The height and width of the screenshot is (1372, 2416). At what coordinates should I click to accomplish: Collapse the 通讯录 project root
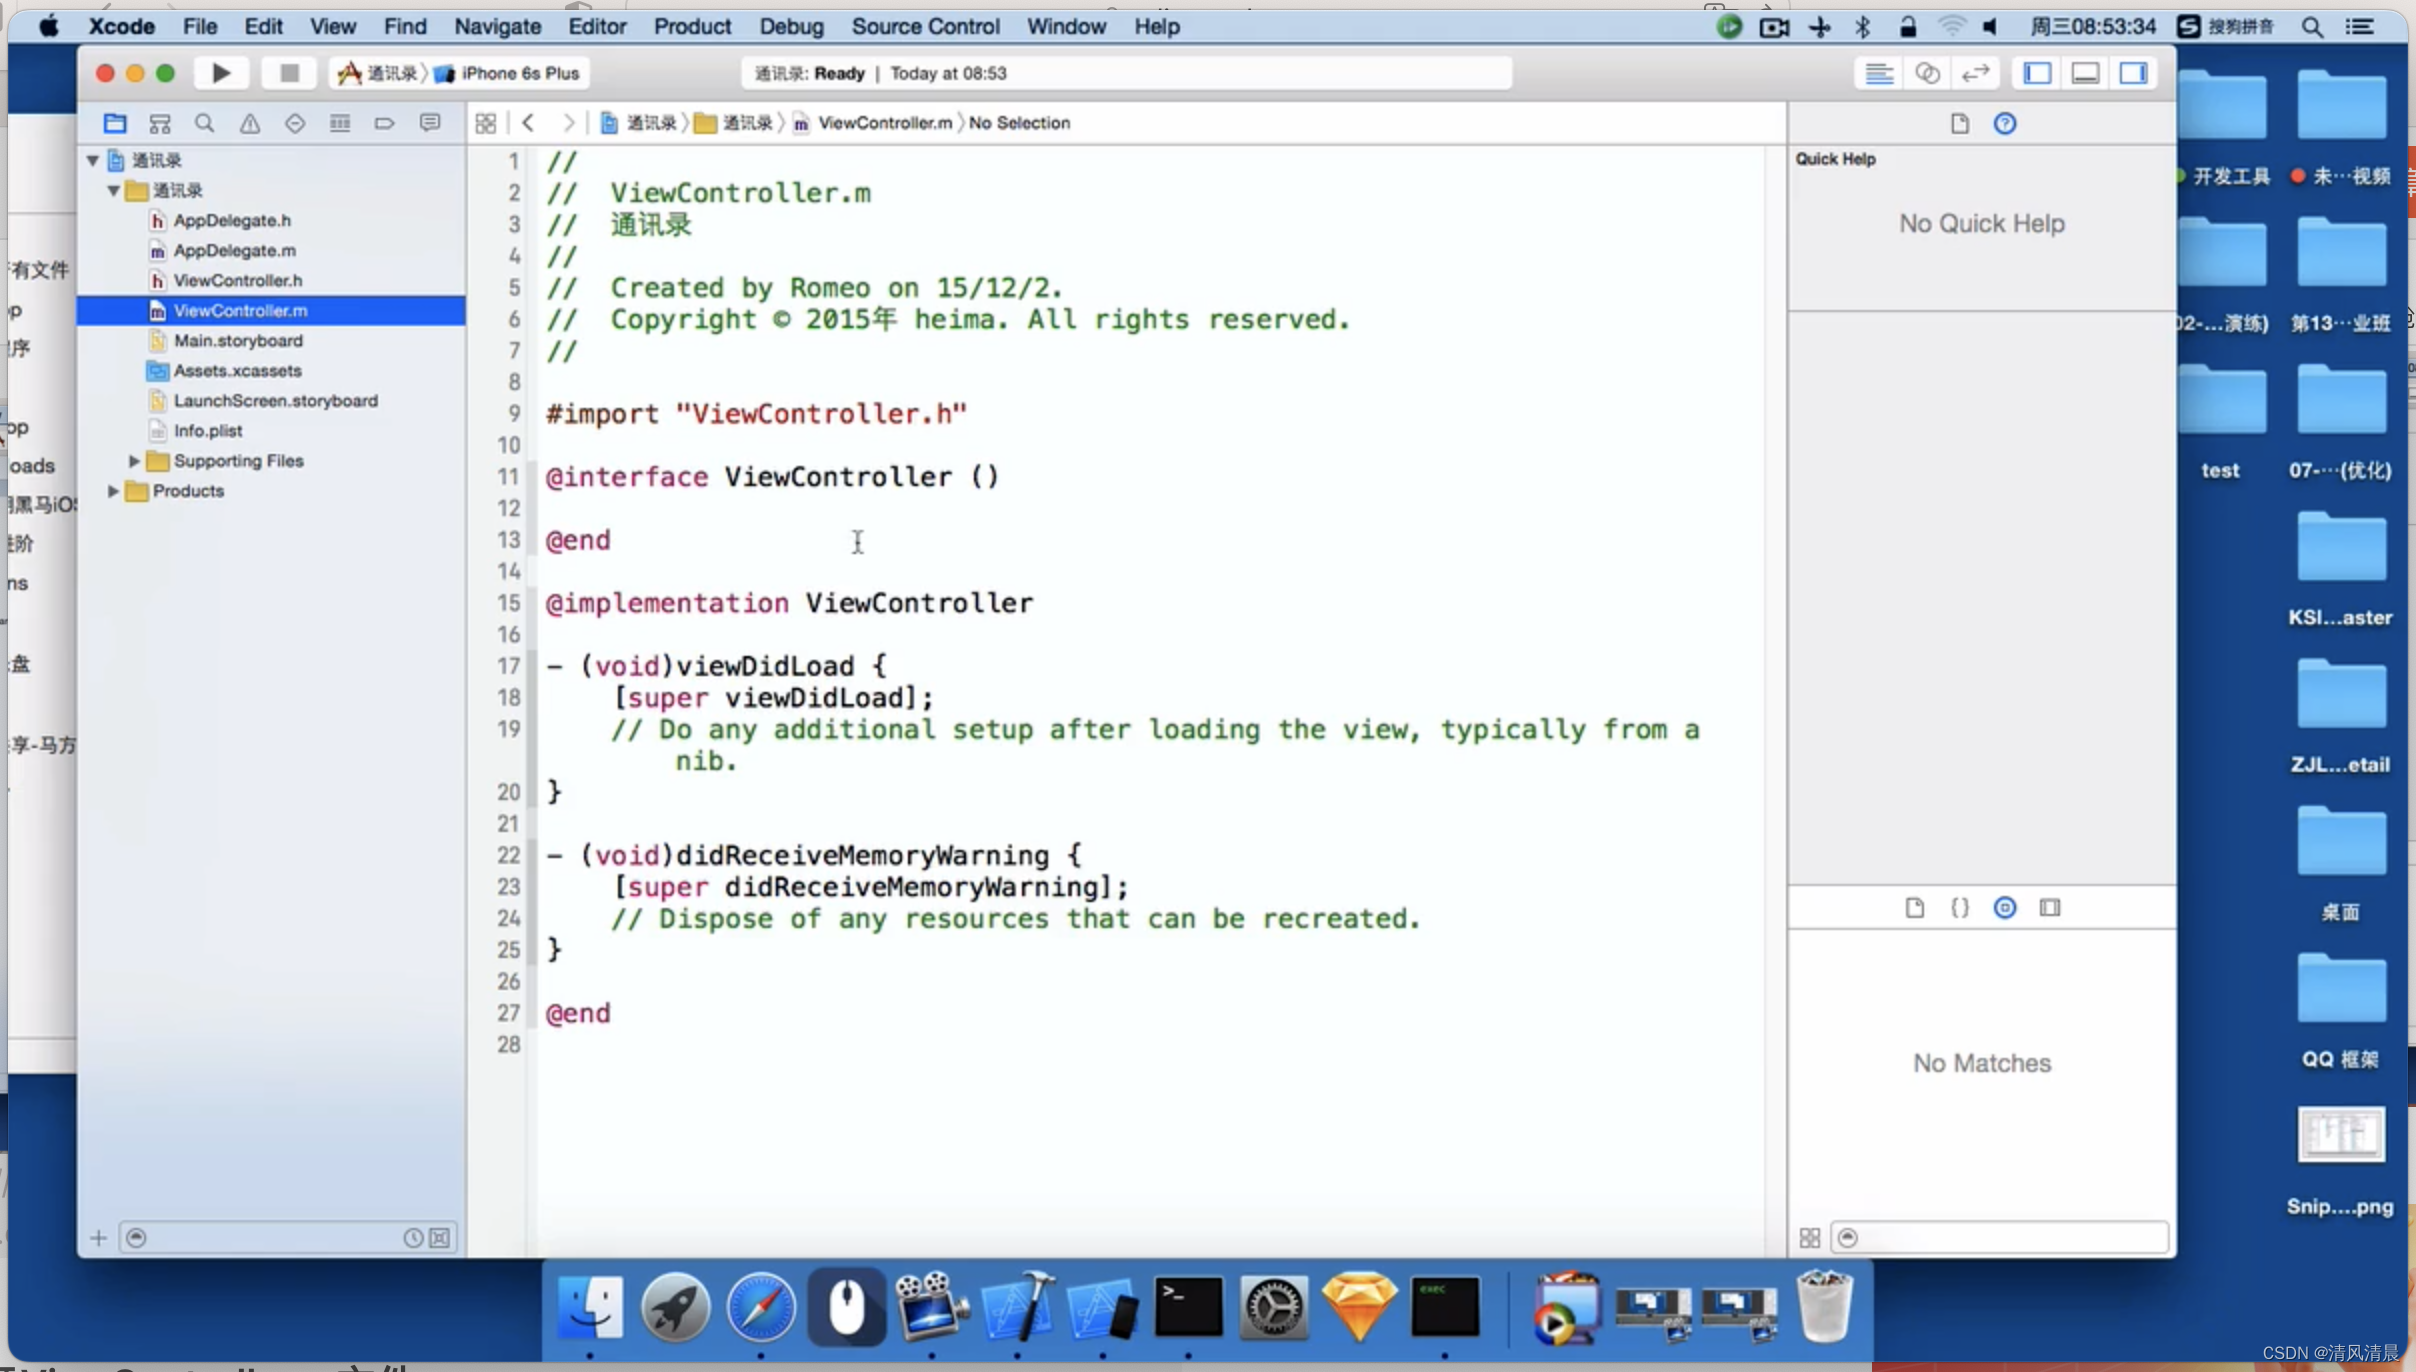[92, 160]
